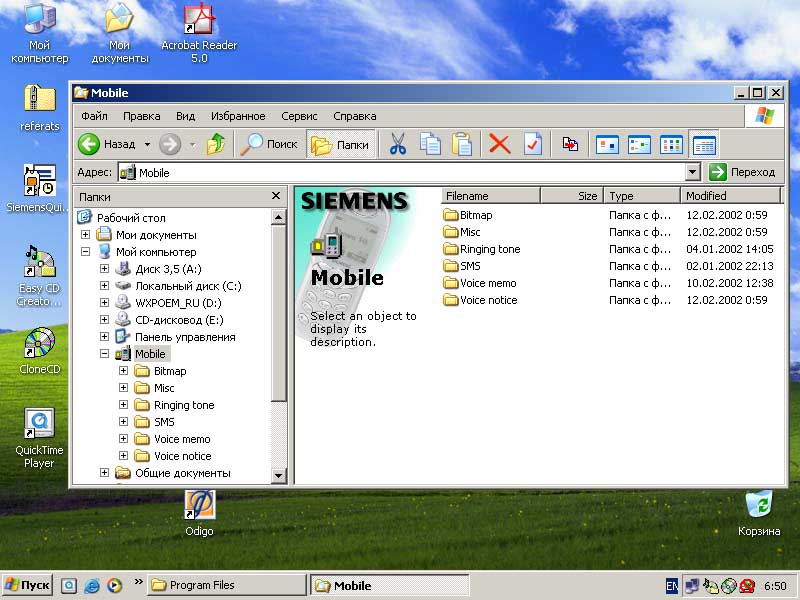The image size is (800, 600).
Task: Sort by Size column header
Action: point(571,196)
